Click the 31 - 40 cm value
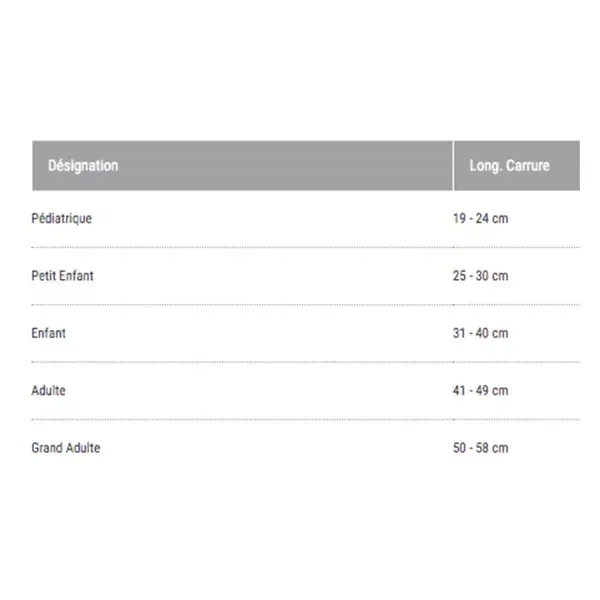 481,333
